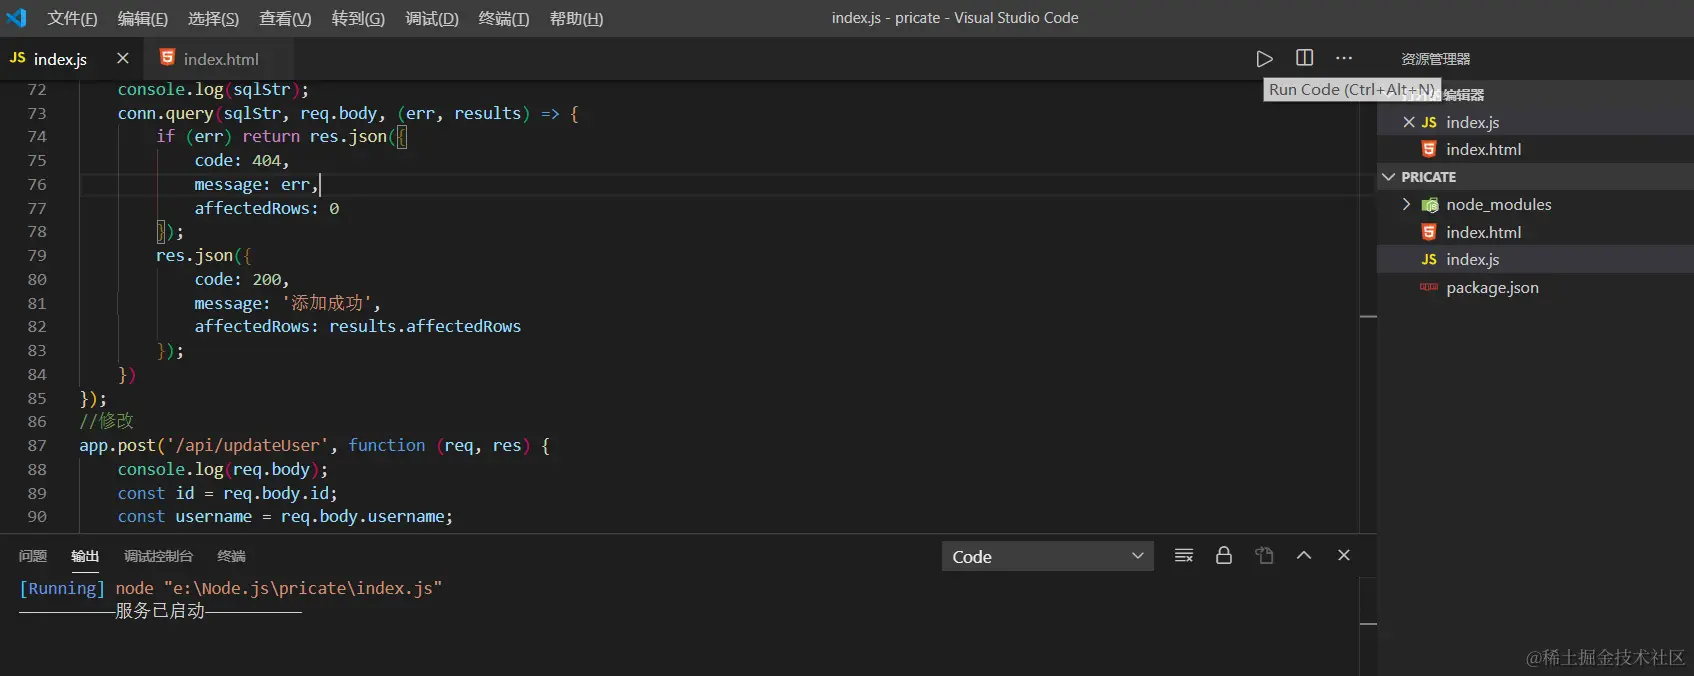Viewport: 1694px width, 676px height.
Task: Open the 调试(D) menu
Action: point(432,18)
